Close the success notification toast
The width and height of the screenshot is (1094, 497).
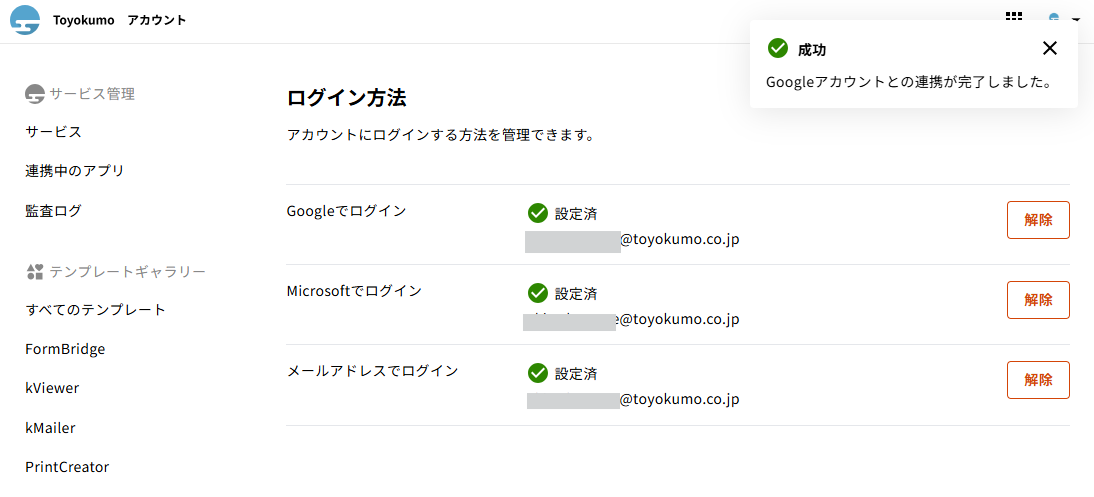[1049, 48]
